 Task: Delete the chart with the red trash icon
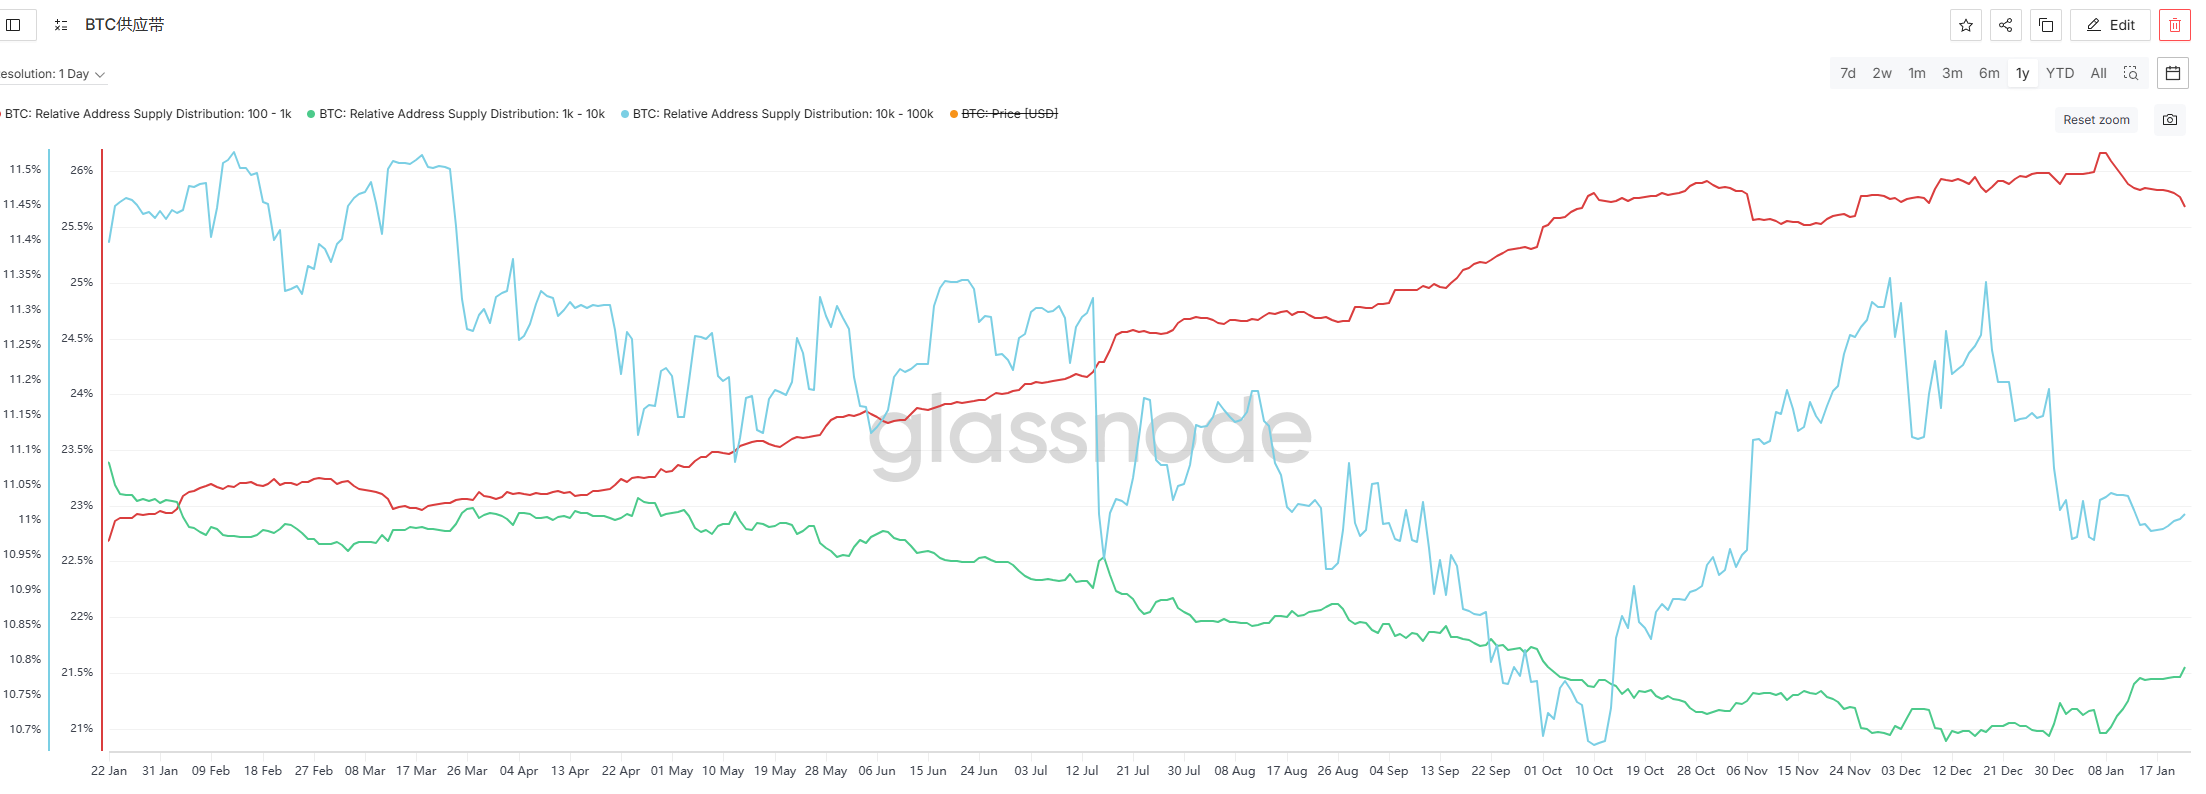(x=2175, y=25)
